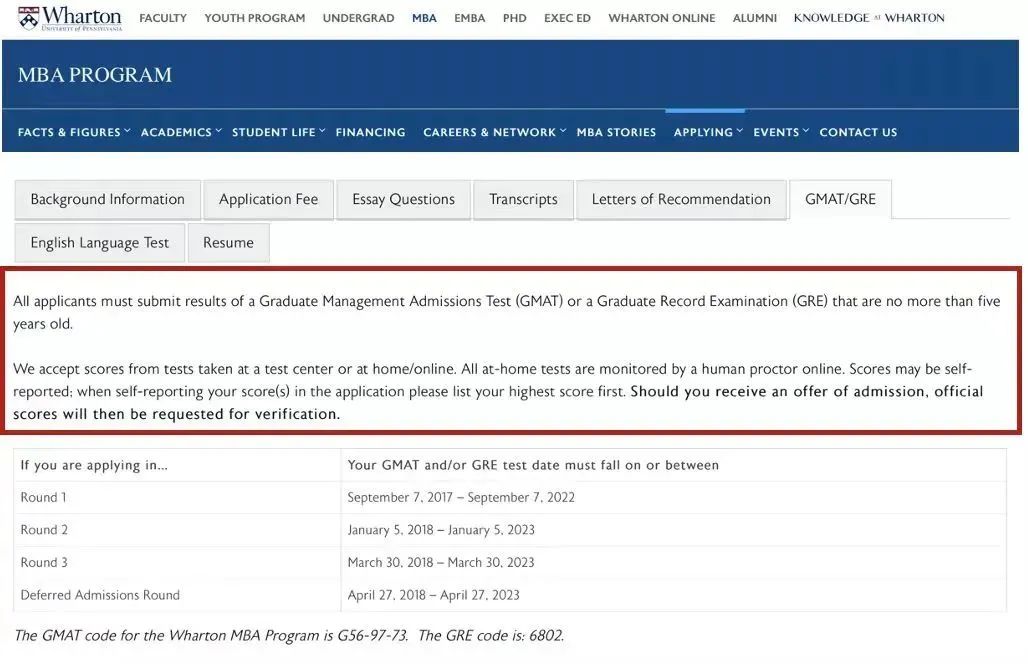This screenshot has width=1028, height=664.
Task: Open the Wharton Online link
Action: coord(662,18)
